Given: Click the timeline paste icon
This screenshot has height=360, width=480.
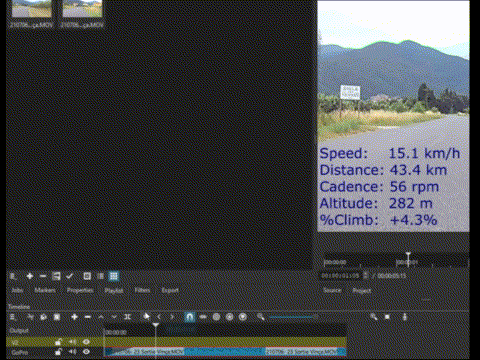Looking at the screenshot, I should [57, 317].
